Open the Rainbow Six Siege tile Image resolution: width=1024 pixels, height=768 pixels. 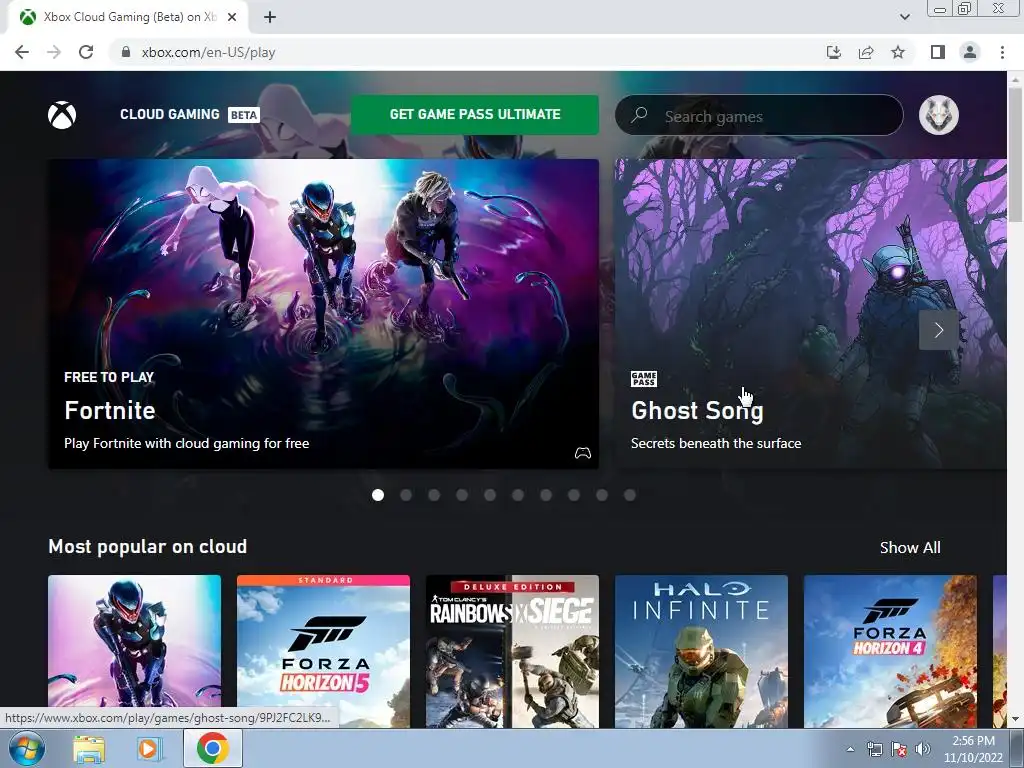click(x=512, y=651)
